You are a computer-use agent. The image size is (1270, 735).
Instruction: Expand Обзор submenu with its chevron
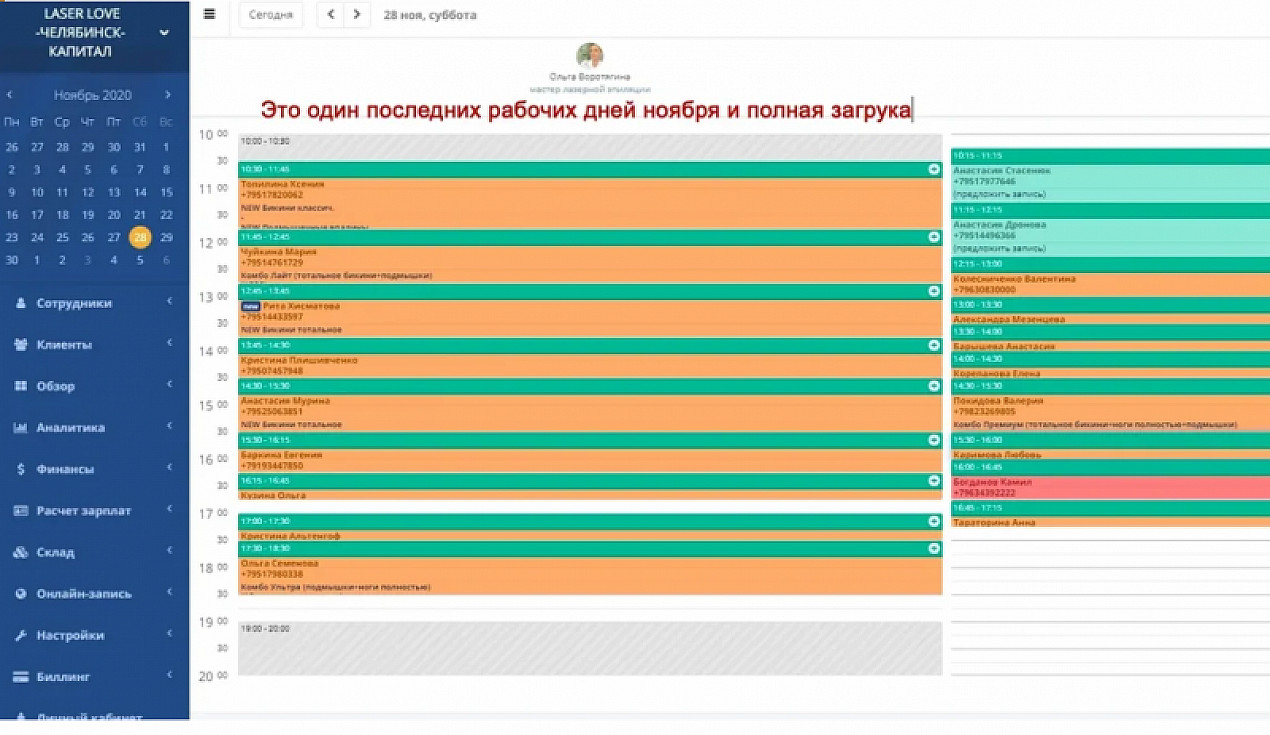tap(170, 384)
